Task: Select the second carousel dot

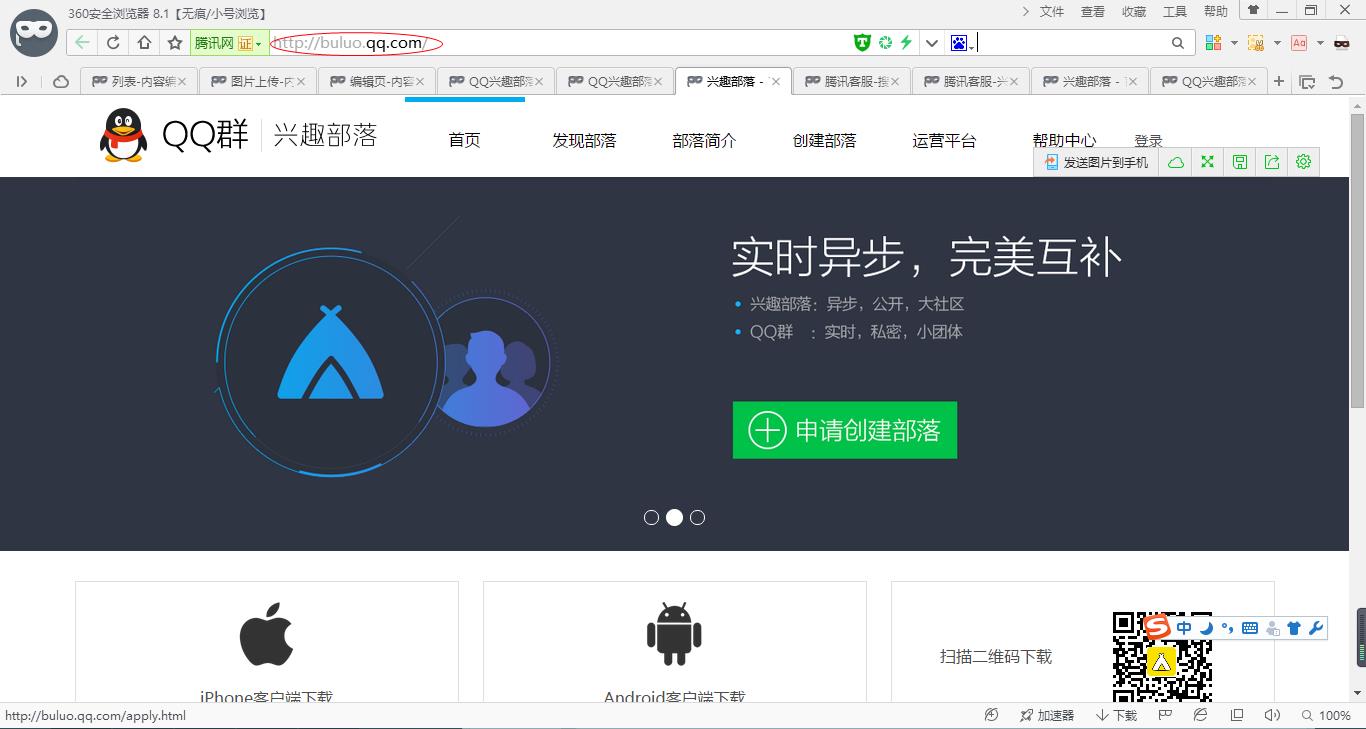Action: [x=675, y=517]
